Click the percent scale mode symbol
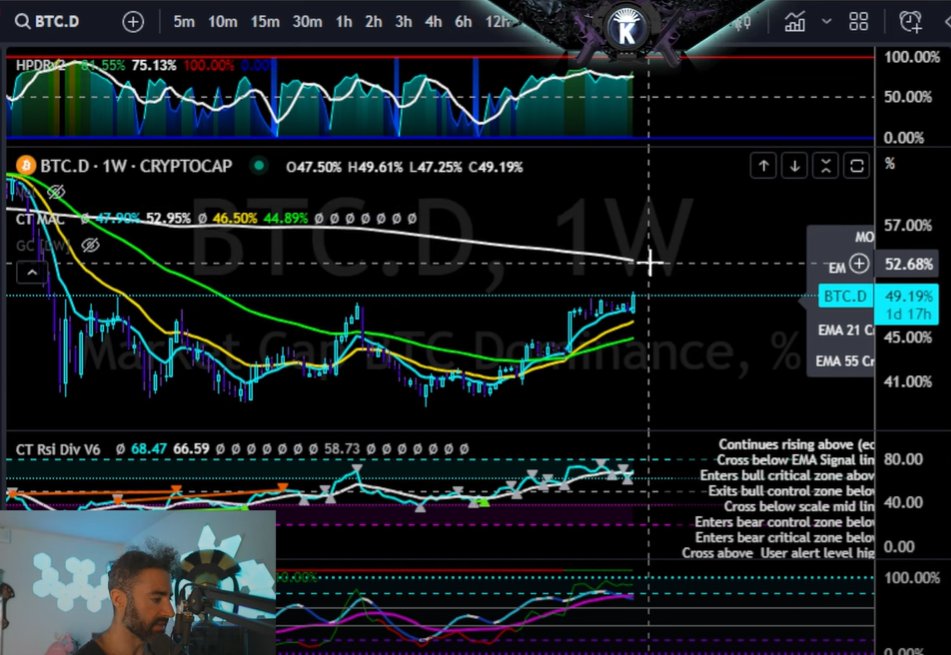The height and width of the screenshot is (655, 951). coord(890,164)
